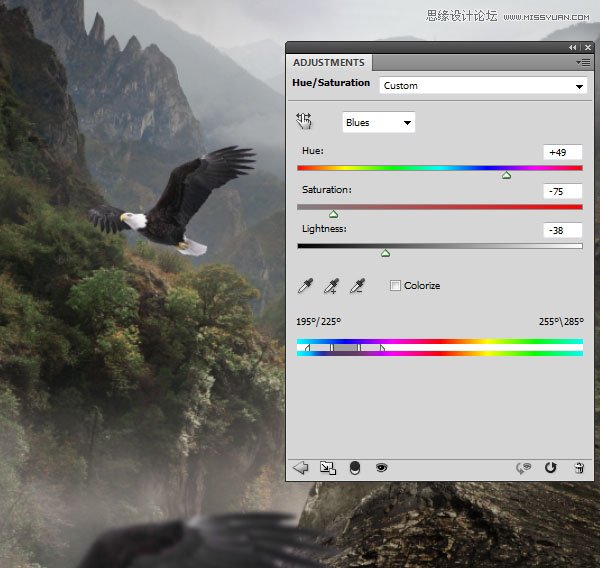This screenshot has width=600, height=568.
Task: Return to adjustment list arrow
Action: (x=300, y=467)
